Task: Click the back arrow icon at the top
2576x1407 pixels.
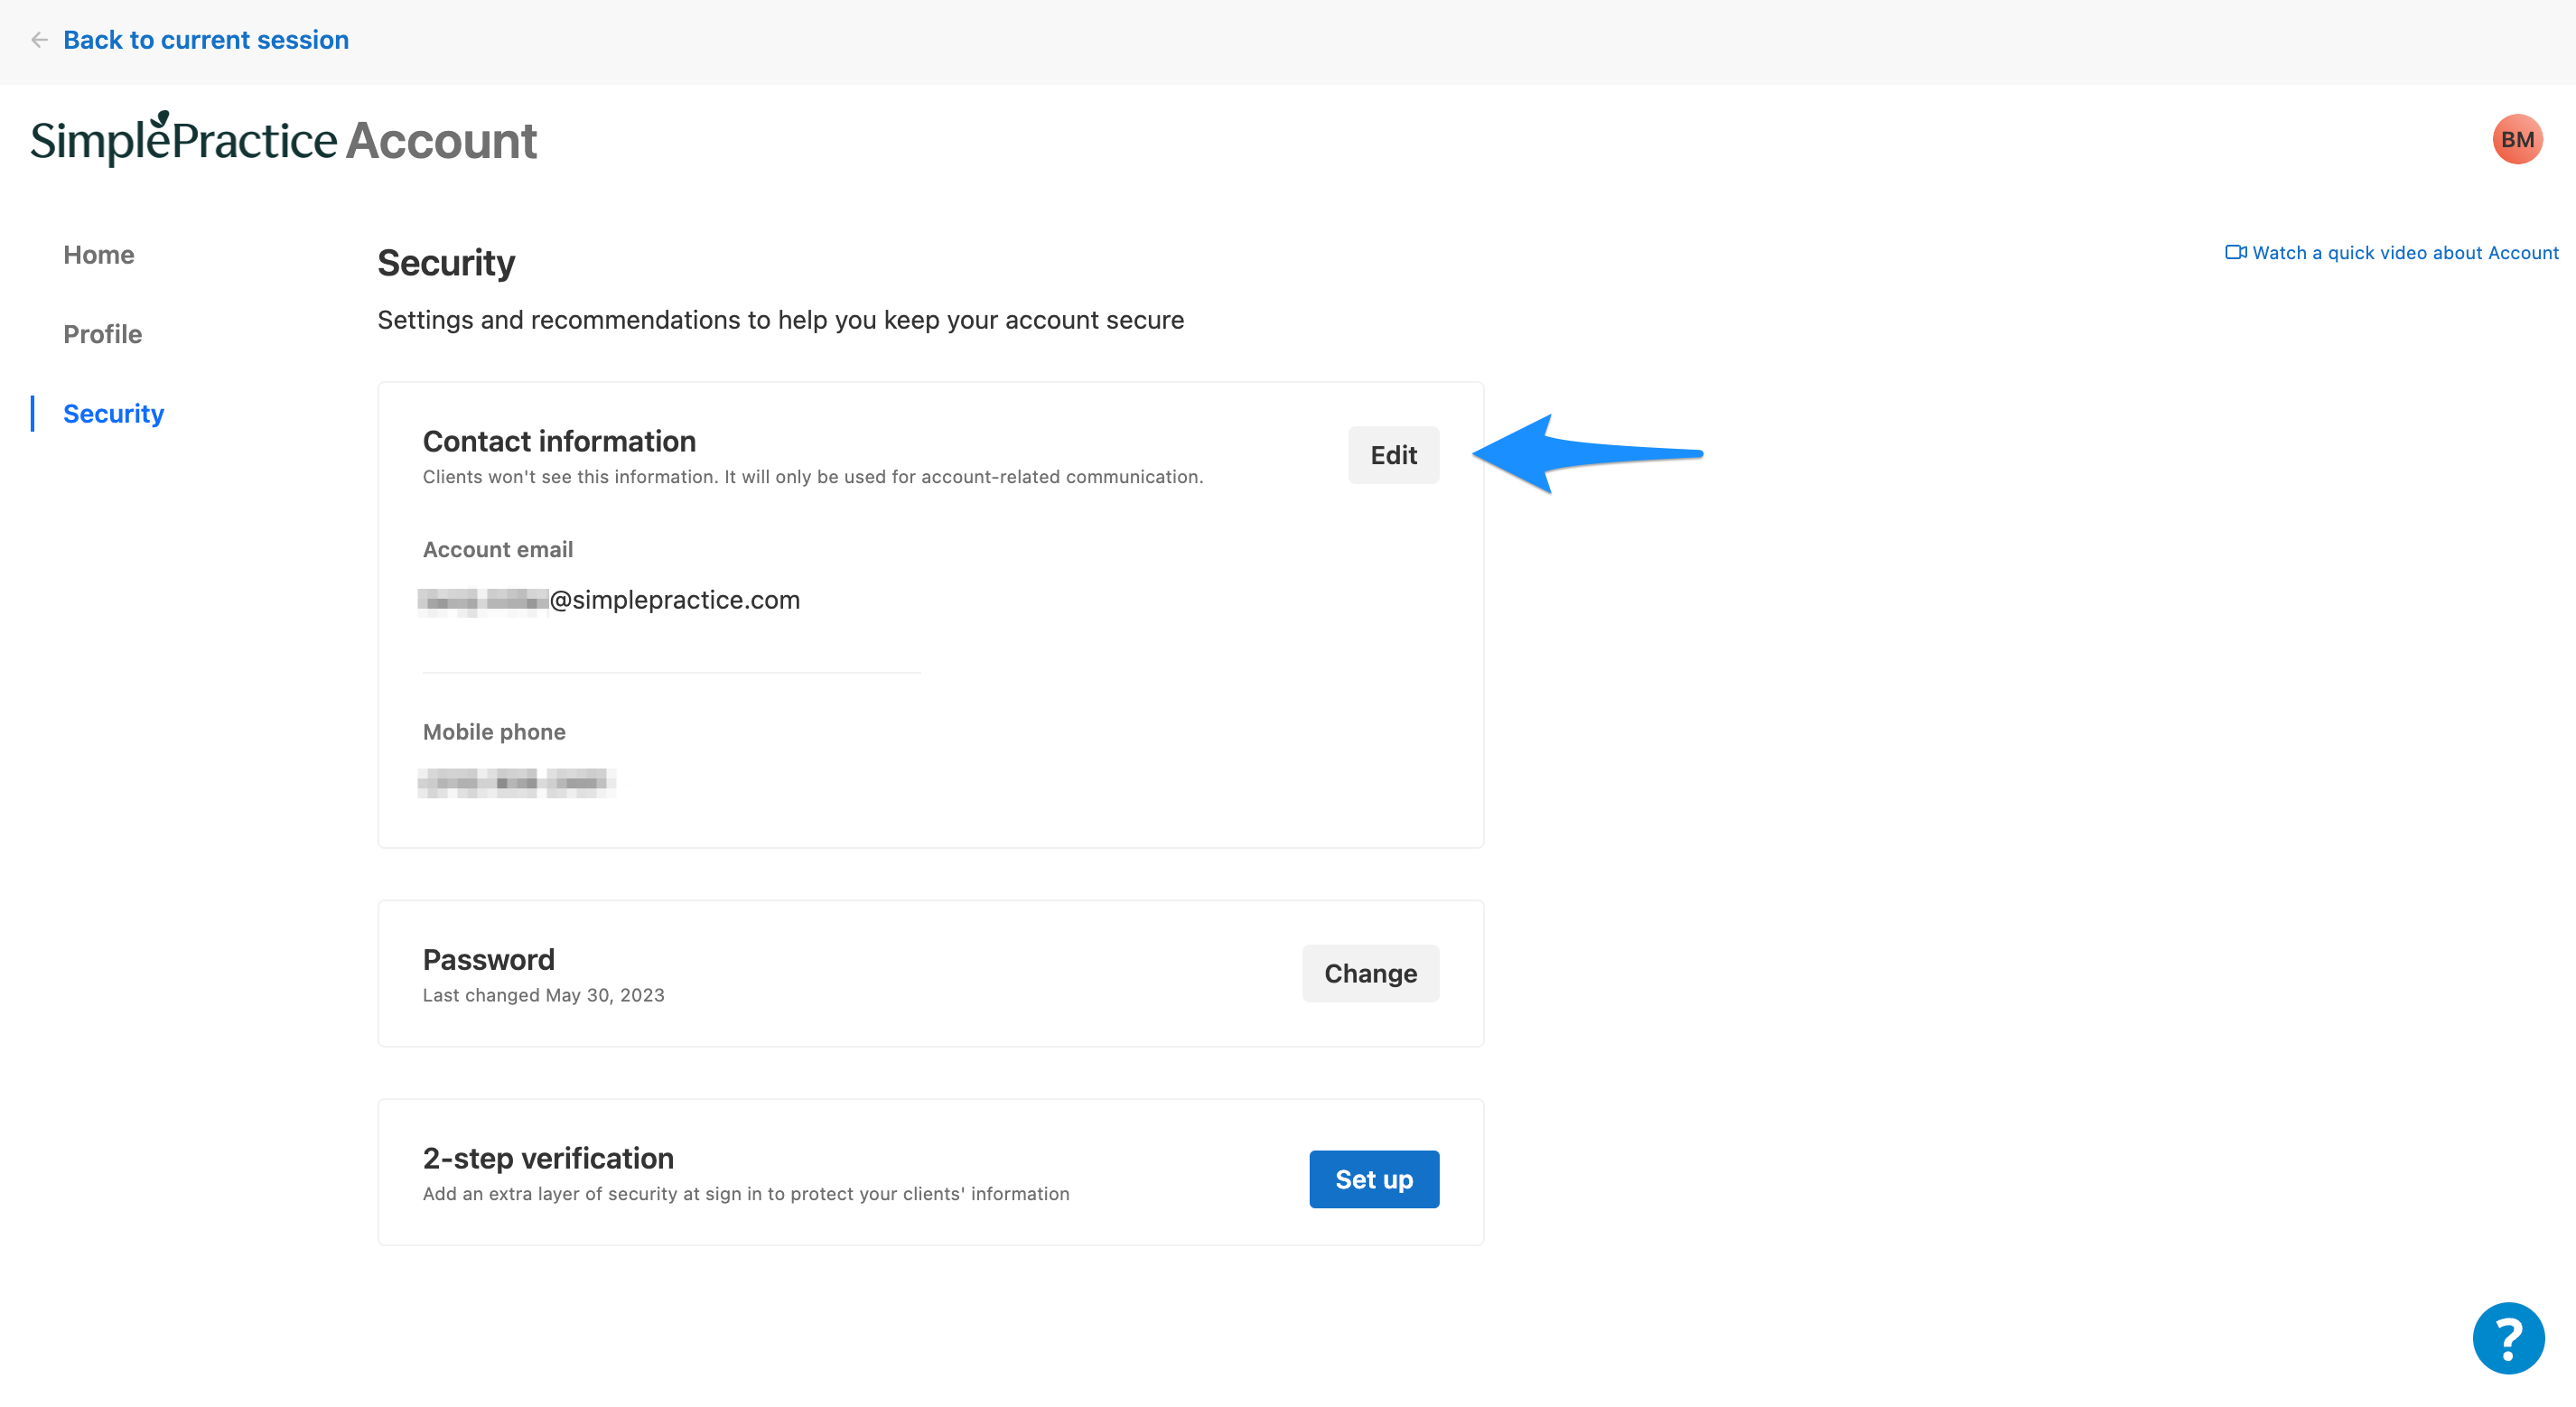Action: (x=39, y=40)
